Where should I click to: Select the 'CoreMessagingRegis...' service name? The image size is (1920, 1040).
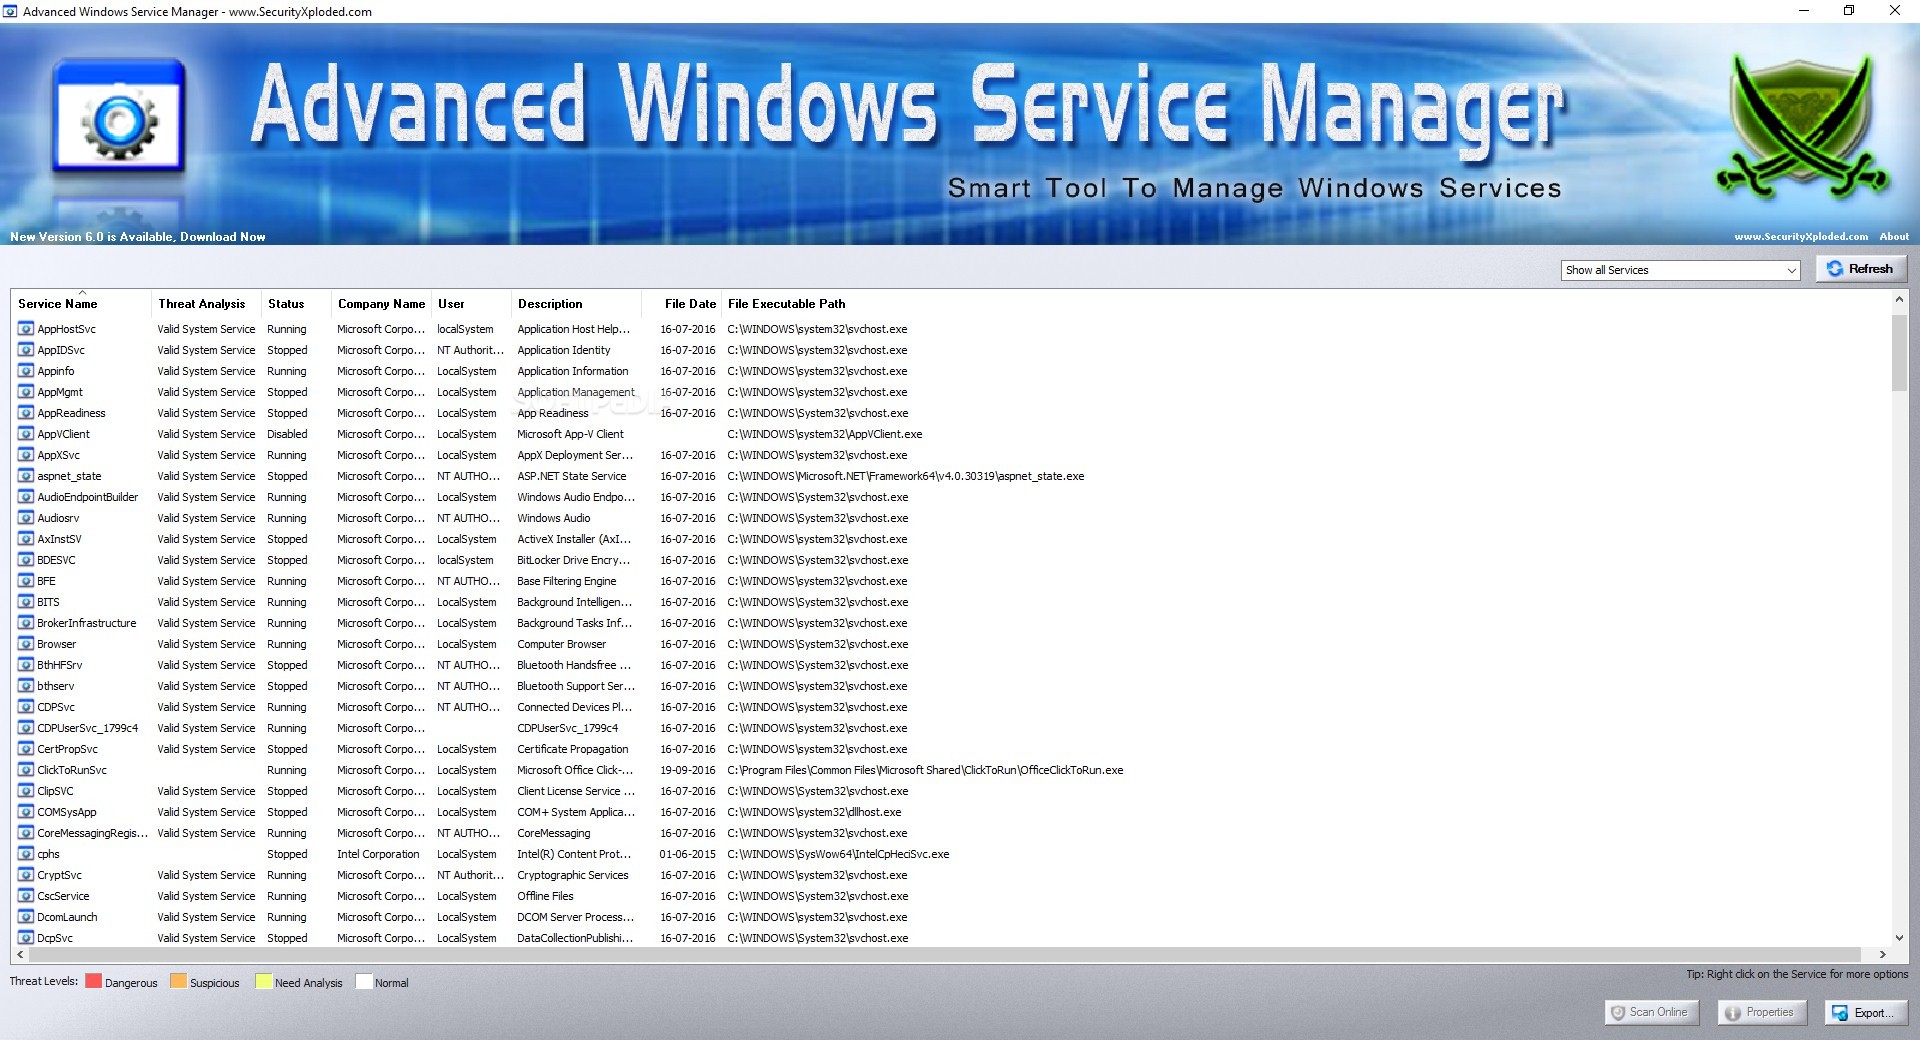click(92, 833)
